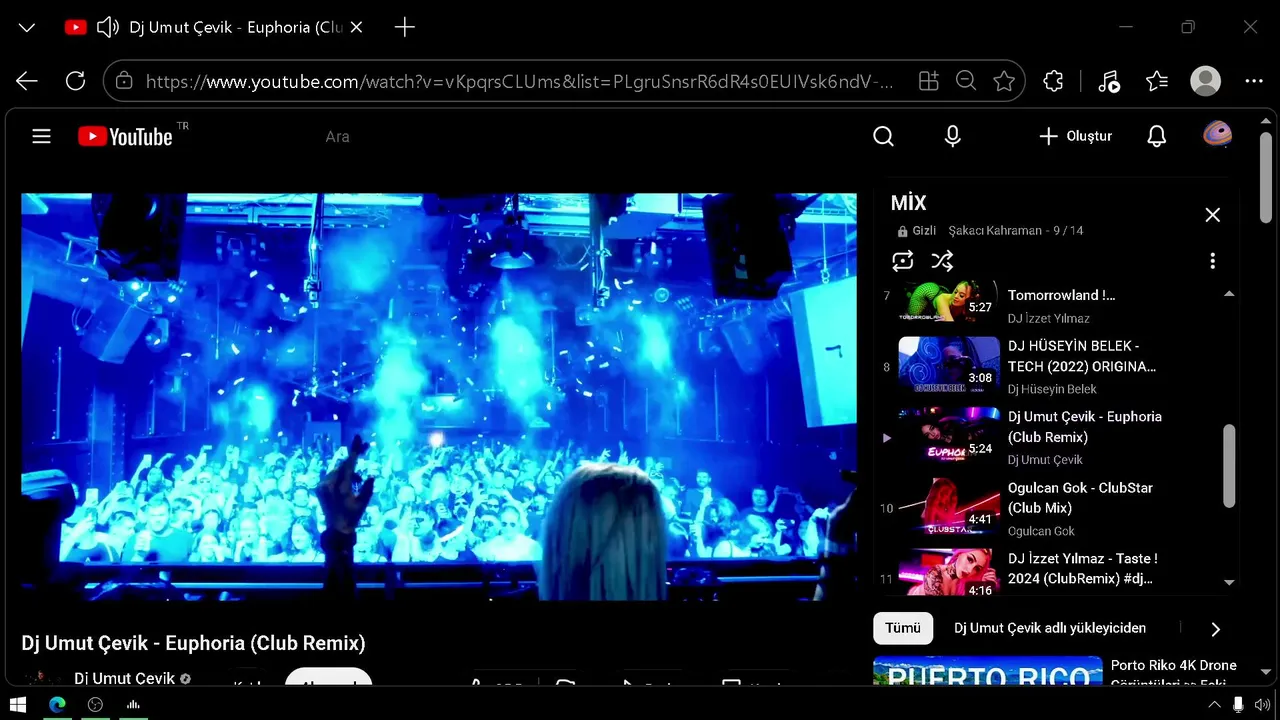
Task: Open the system volume speaker icon
Action: pyautogui.click(x=1262, y=704)
